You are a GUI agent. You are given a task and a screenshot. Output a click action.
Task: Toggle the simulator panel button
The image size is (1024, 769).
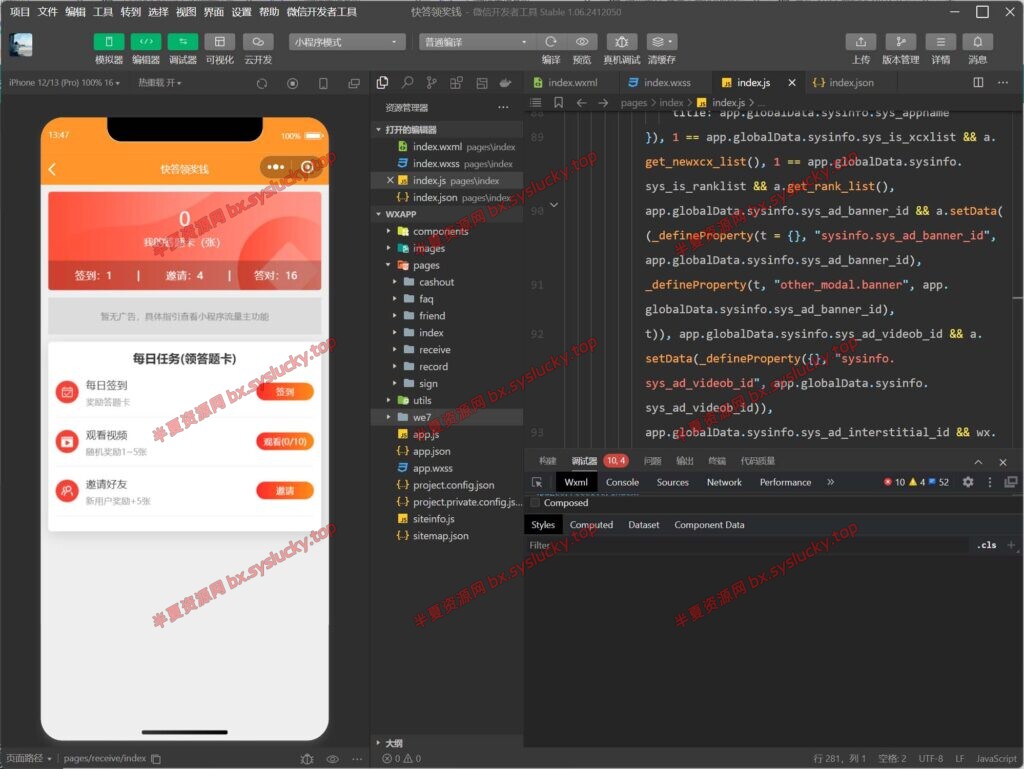pyautogui.click(x=109, y=42)
